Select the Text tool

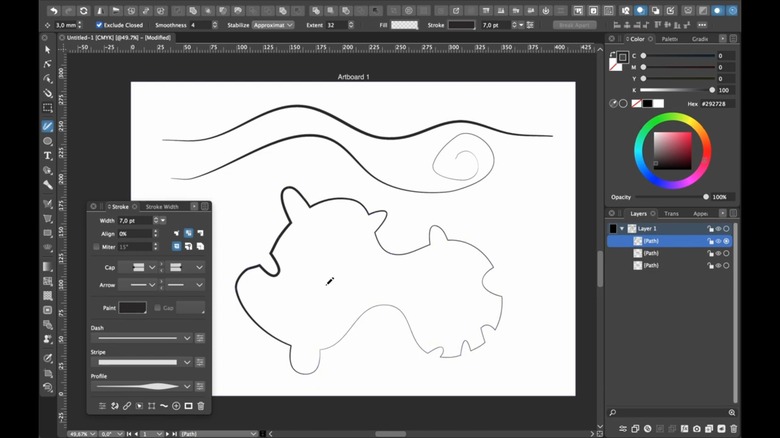point(47,156)
